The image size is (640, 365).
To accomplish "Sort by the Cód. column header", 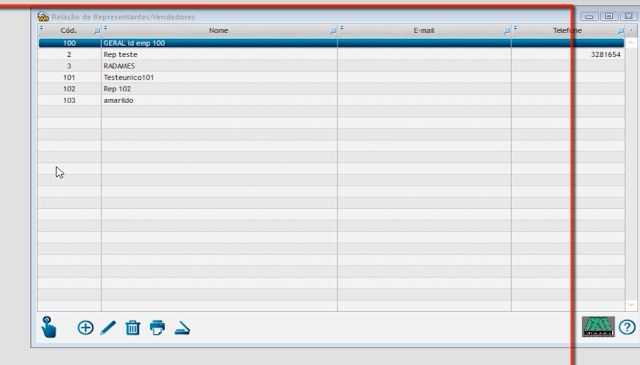I will coord(69,31).
